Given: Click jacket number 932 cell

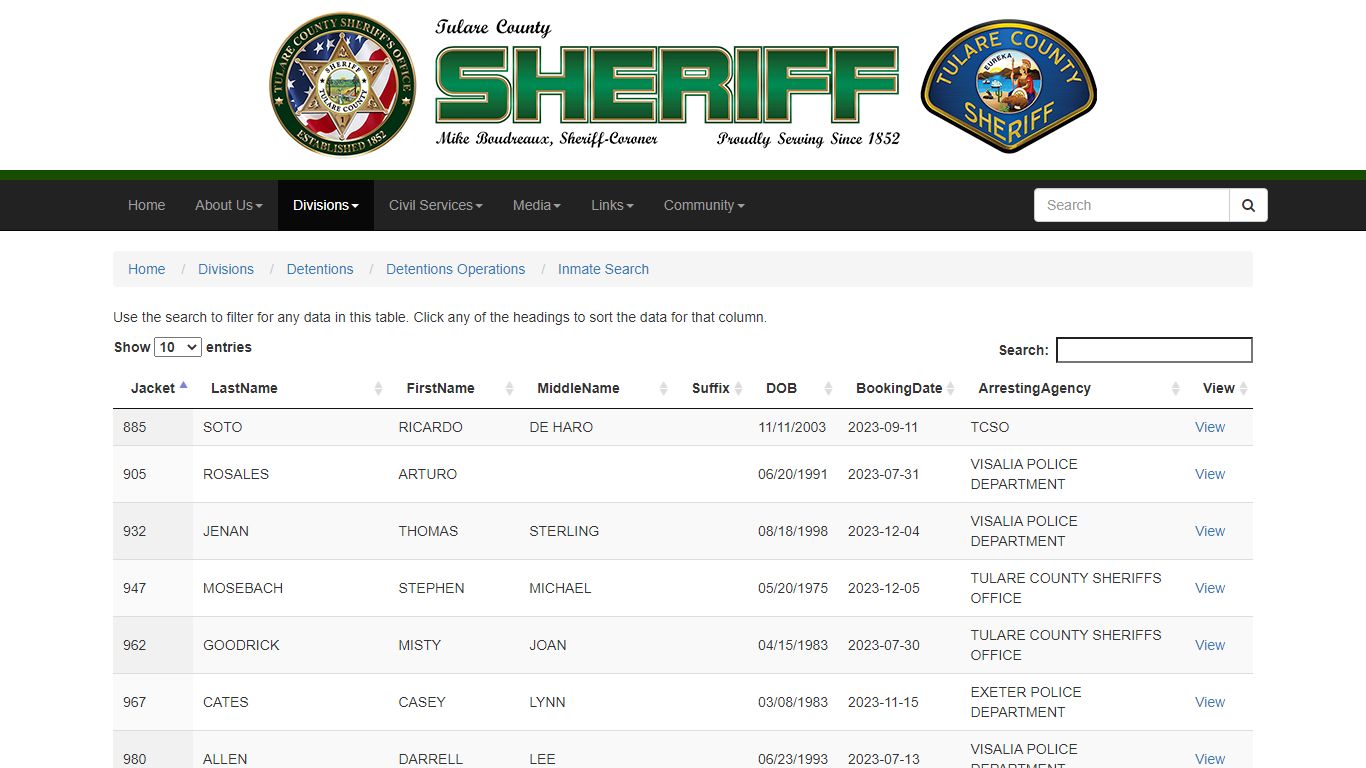Looking at the screenshot, I should click(153, 531).
